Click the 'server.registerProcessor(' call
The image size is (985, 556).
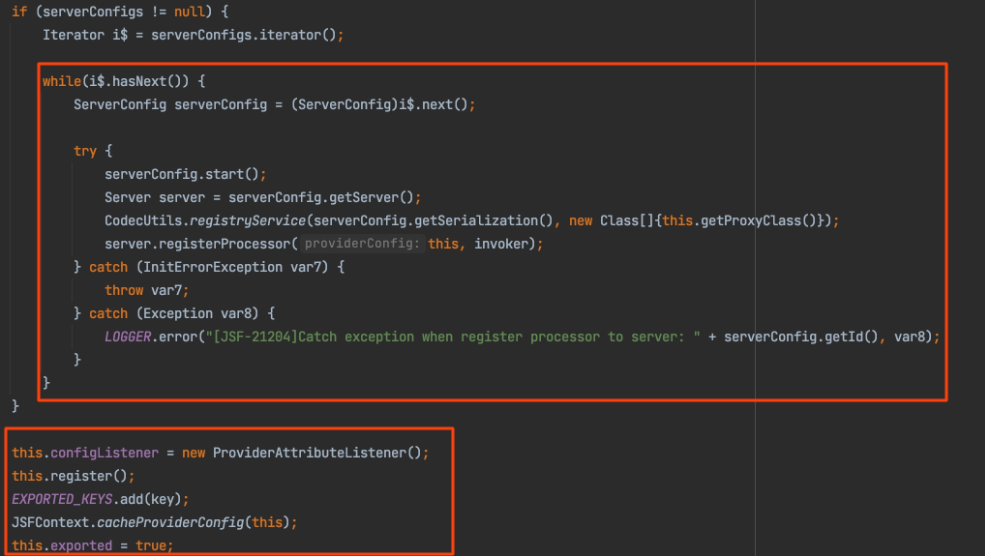click(x=201, y=244)
